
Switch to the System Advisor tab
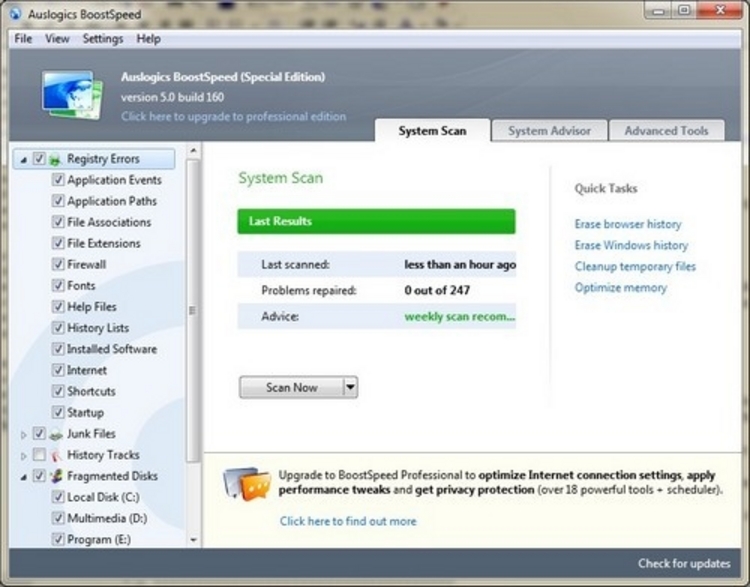pos(549,131)
